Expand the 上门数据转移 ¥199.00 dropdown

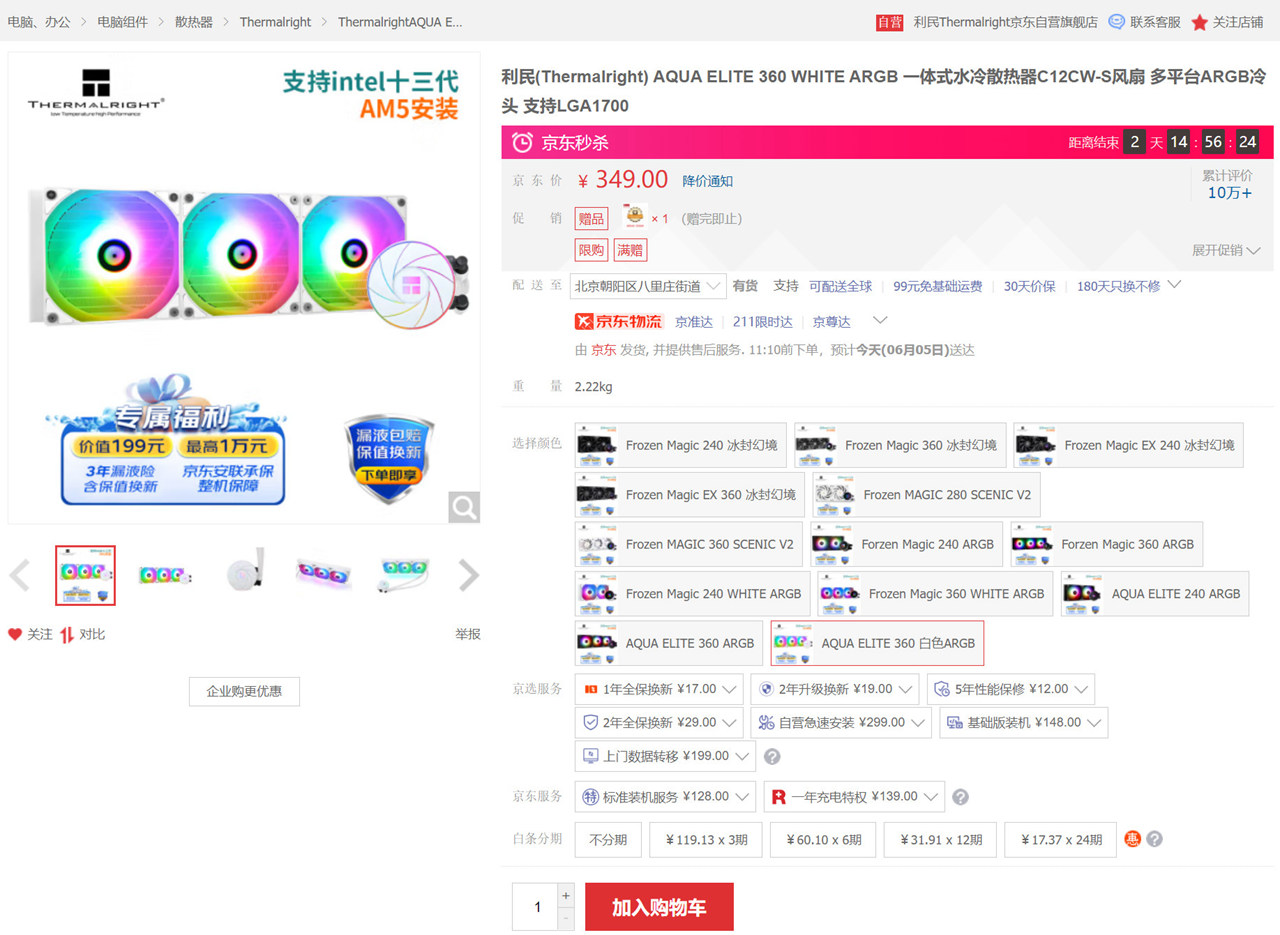tap(665, 757)
